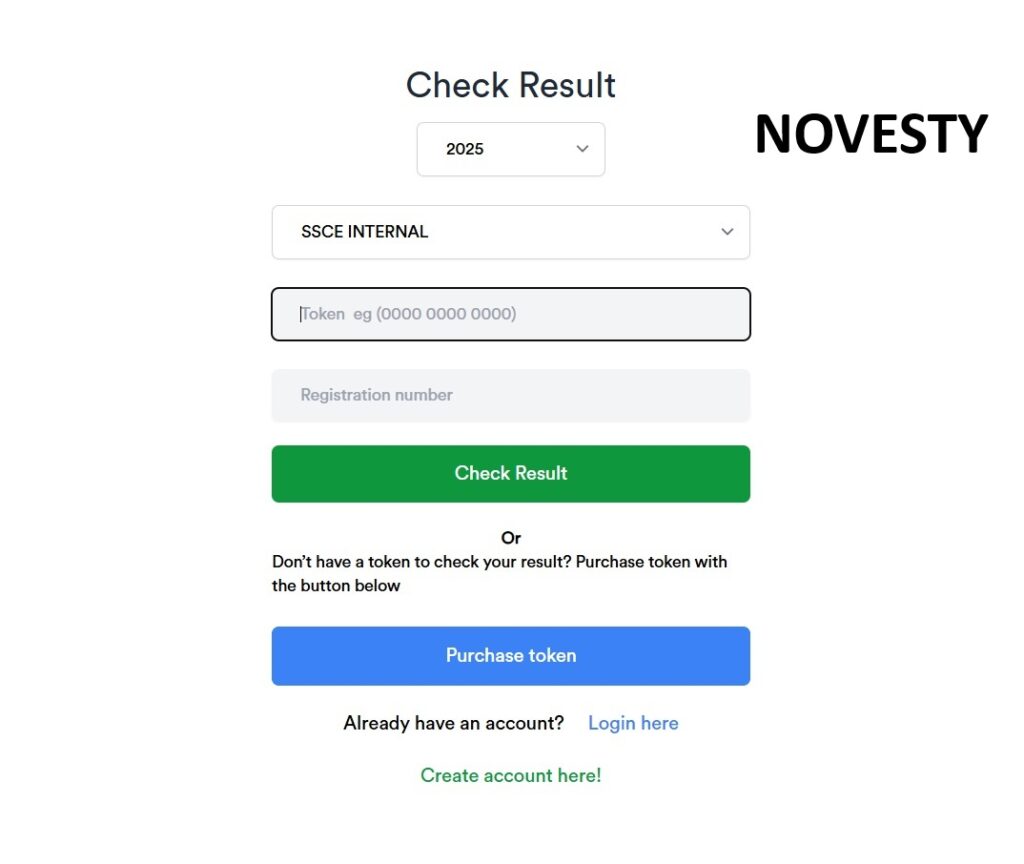Sign in using the Login here text
The width and height of the screenshot is (1024, 864).
point(632,722)
